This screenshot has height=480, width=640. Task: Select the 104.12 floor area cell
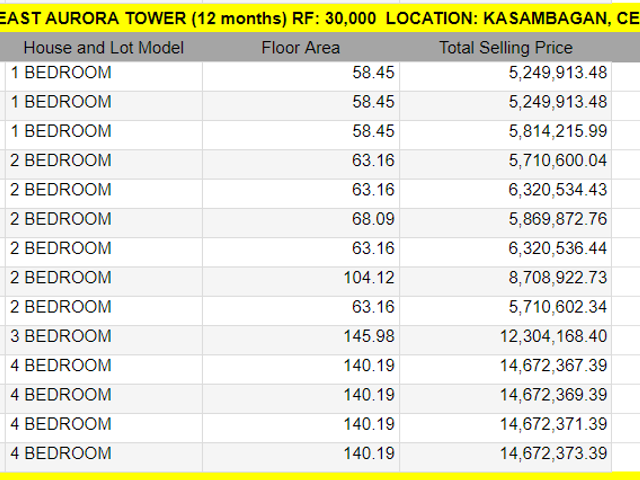coord(301,282)
